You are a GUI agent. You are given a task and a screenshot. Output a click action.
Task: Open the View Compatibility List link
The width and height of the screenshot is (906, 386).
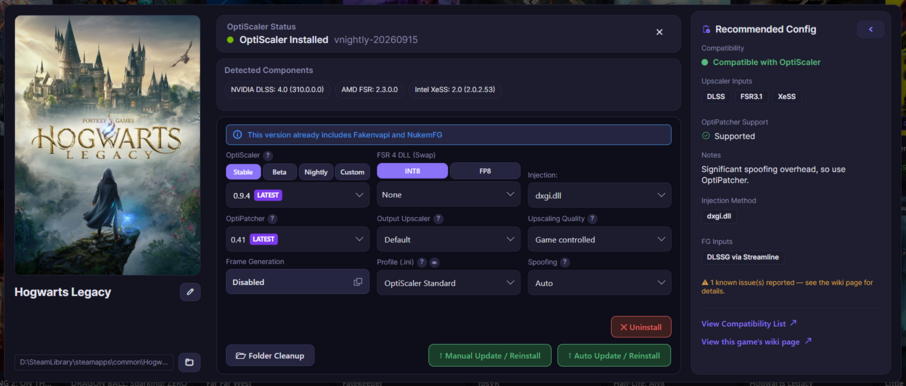click(x=749, y=324)
